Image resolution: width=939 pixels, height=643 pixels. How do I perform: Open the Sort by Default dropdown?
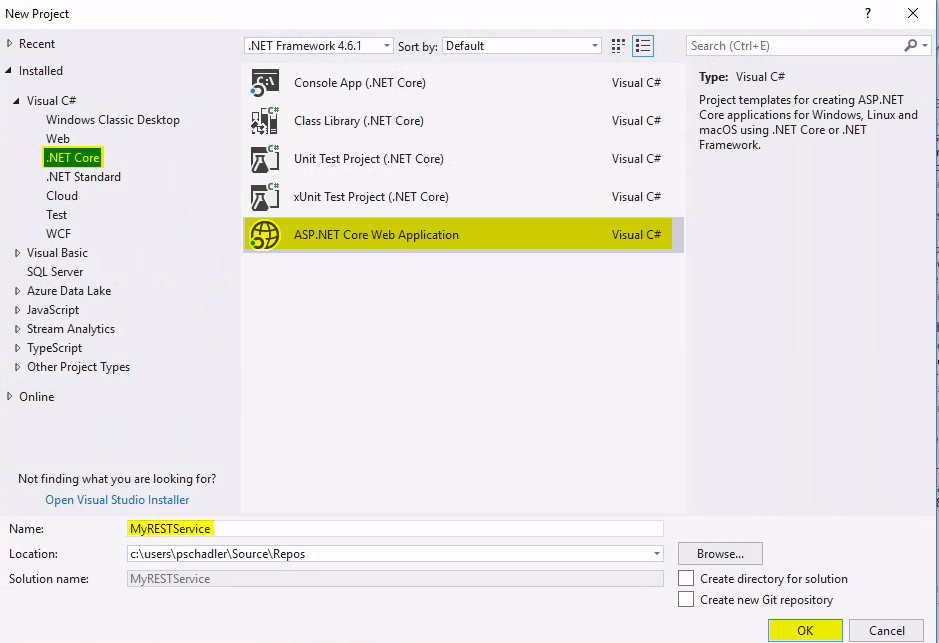[521, 46]
